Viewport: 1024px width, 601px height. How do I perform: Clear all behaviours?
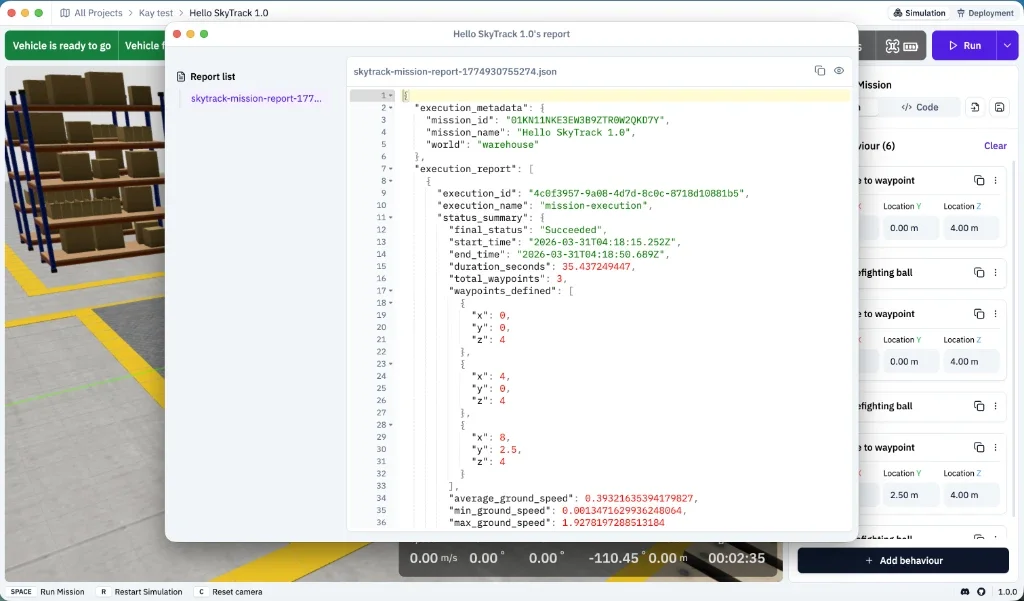tap(995, 146)
